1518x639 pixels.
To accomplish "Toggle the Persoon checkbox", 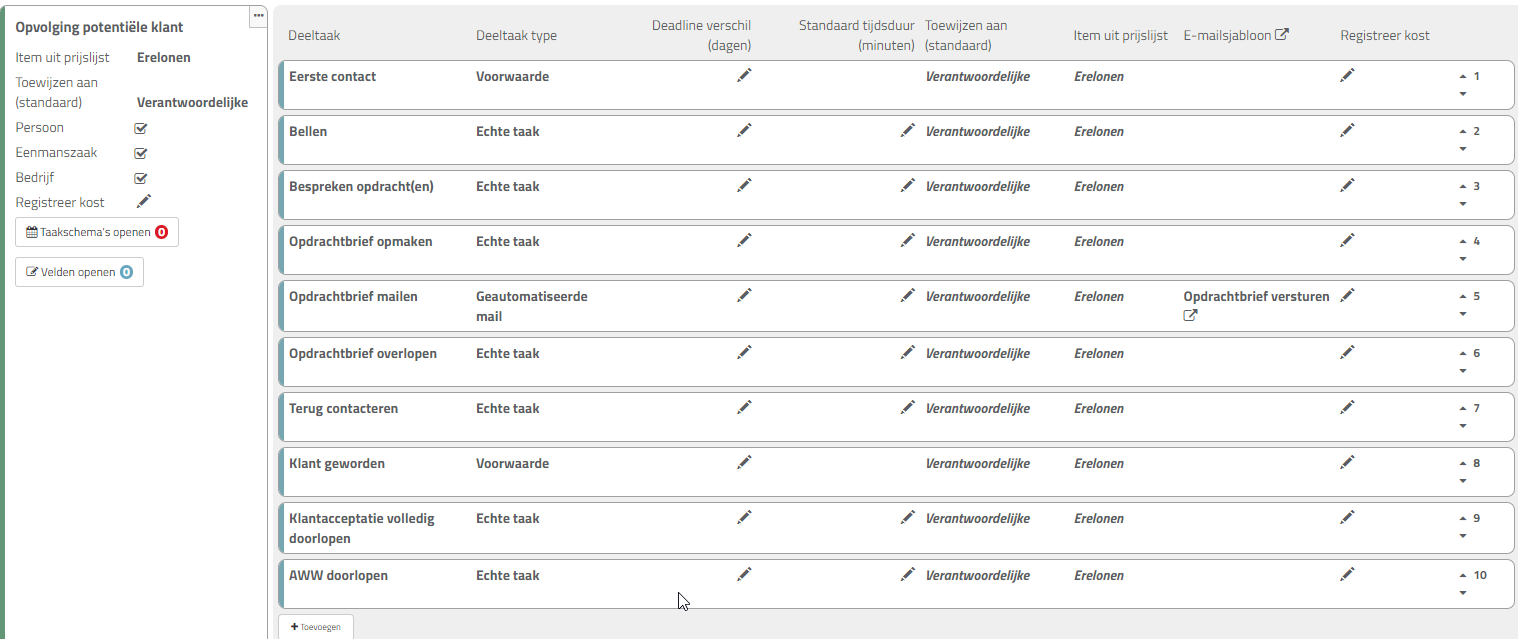I will tap(141, 128).
